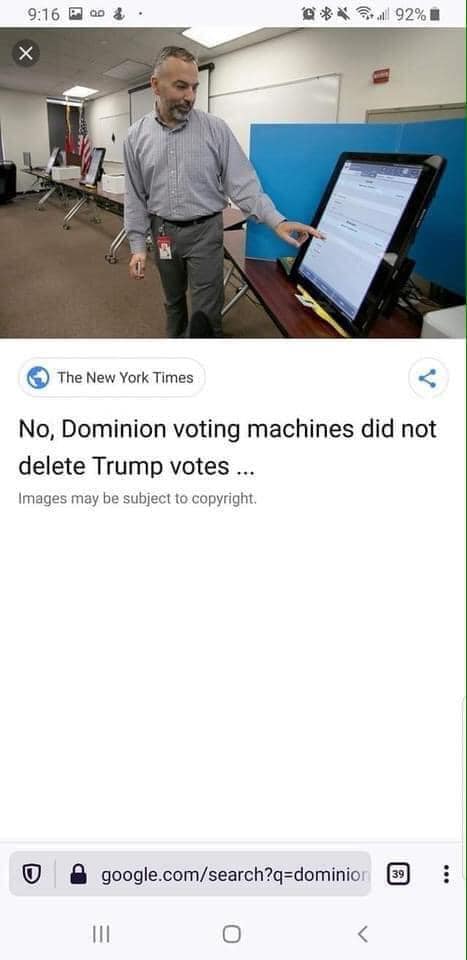Tap the Wi-Fi status icon
467x960 pixels.
[365, 14]
